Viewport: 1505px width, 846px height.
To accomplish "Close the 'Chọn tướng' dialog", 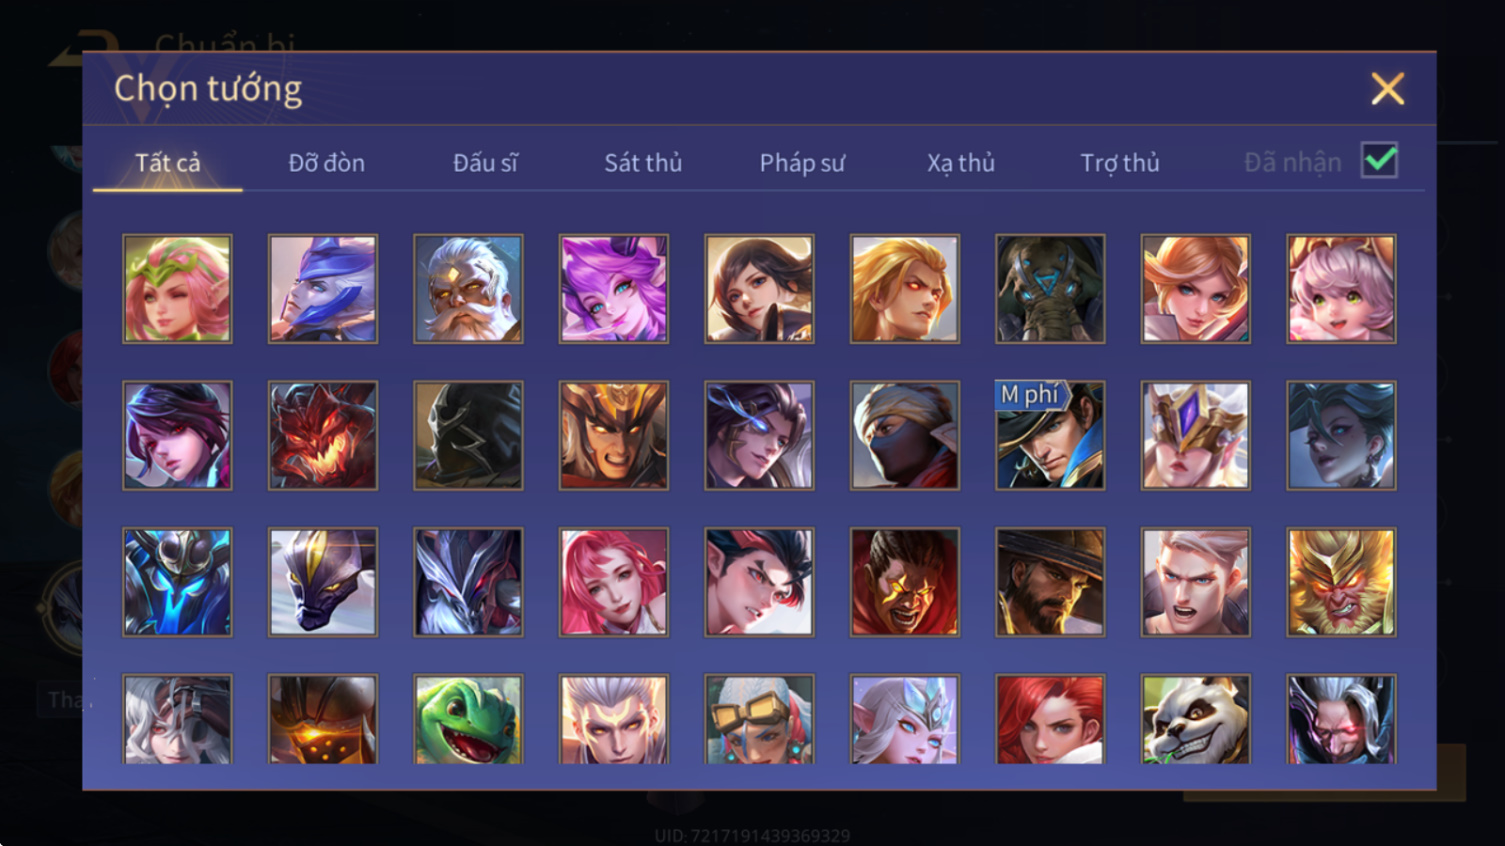I will point(1387,89).
